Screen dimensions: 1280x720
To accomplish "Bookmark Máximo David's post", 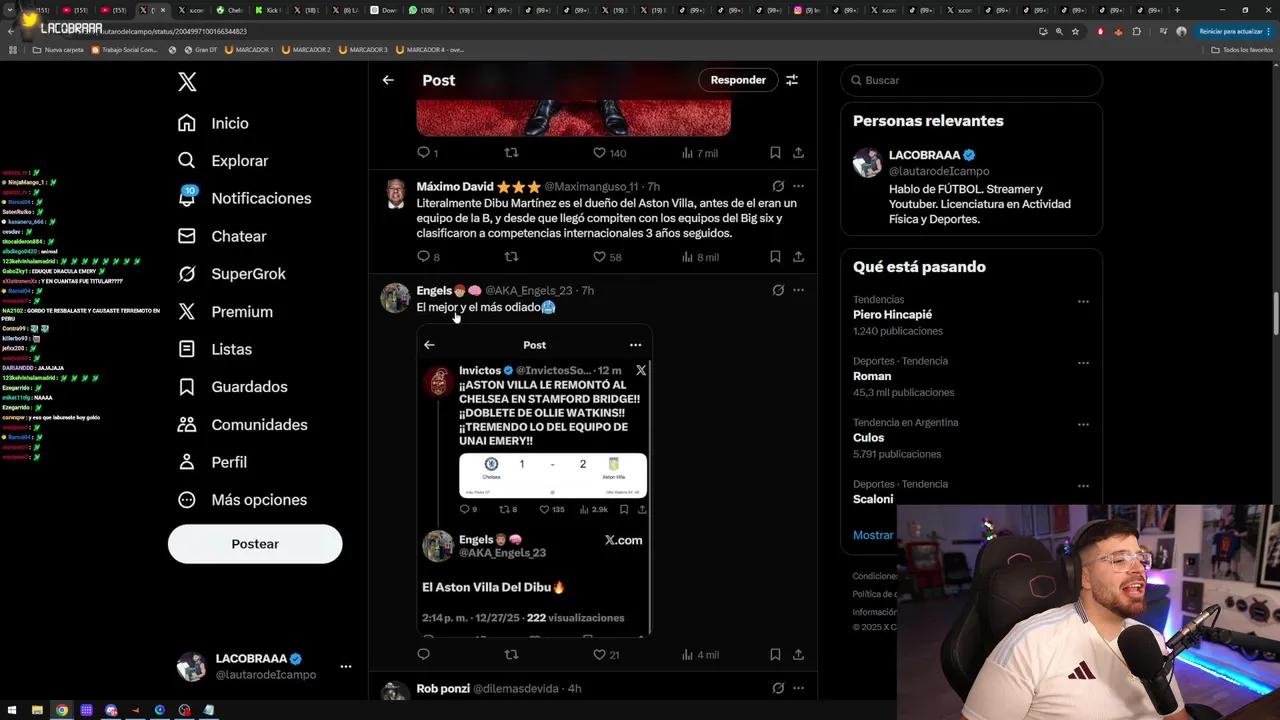I will click(775, 257).
